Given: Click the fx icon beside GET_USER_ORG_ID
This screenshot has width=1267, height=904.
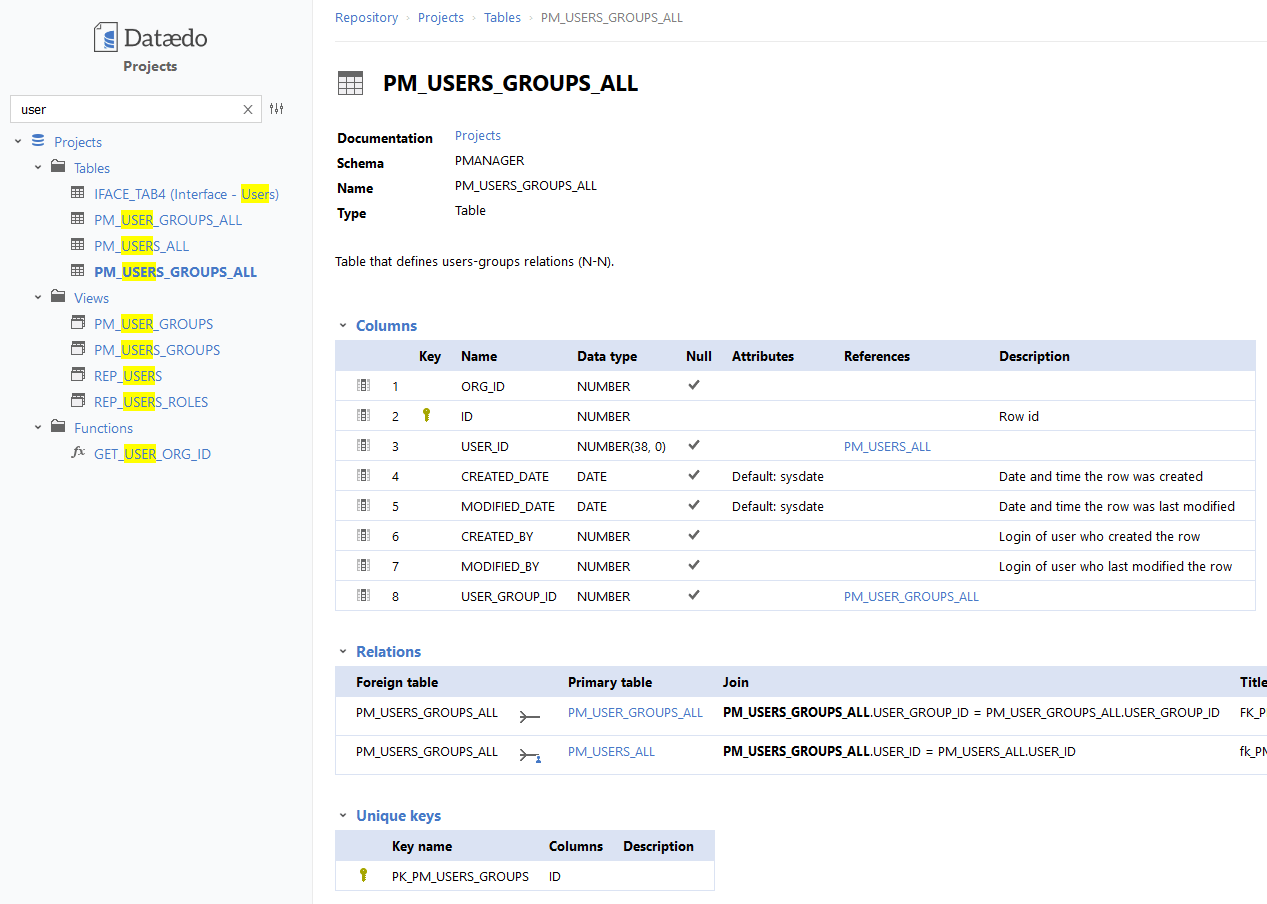Looking at the screenshot, I should (x=78, y=453).
